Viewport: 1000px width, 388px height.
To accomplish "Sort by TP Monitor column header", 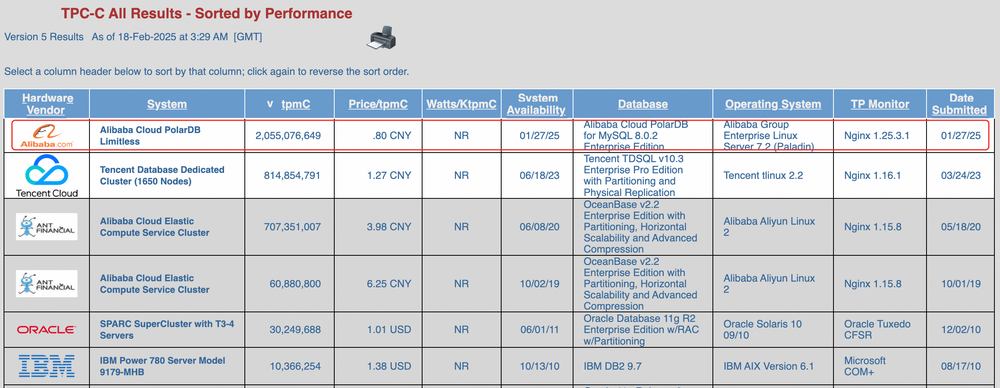I will 879,104.
